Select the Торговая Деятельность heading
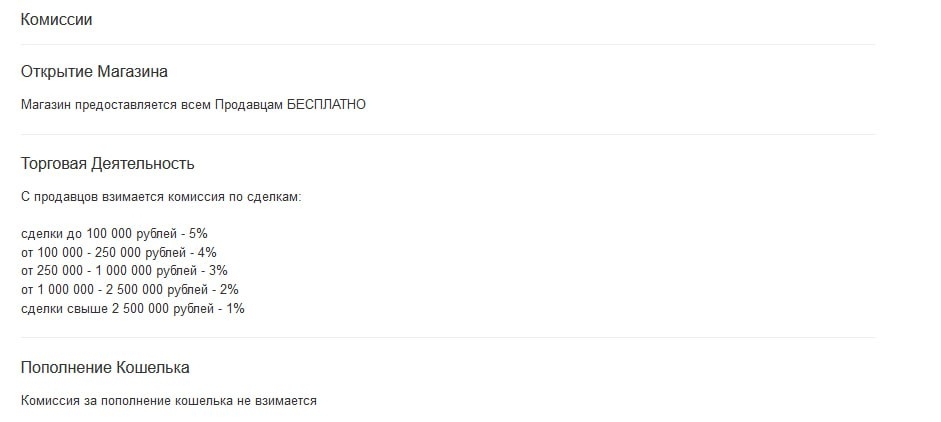 coord(107,164)
